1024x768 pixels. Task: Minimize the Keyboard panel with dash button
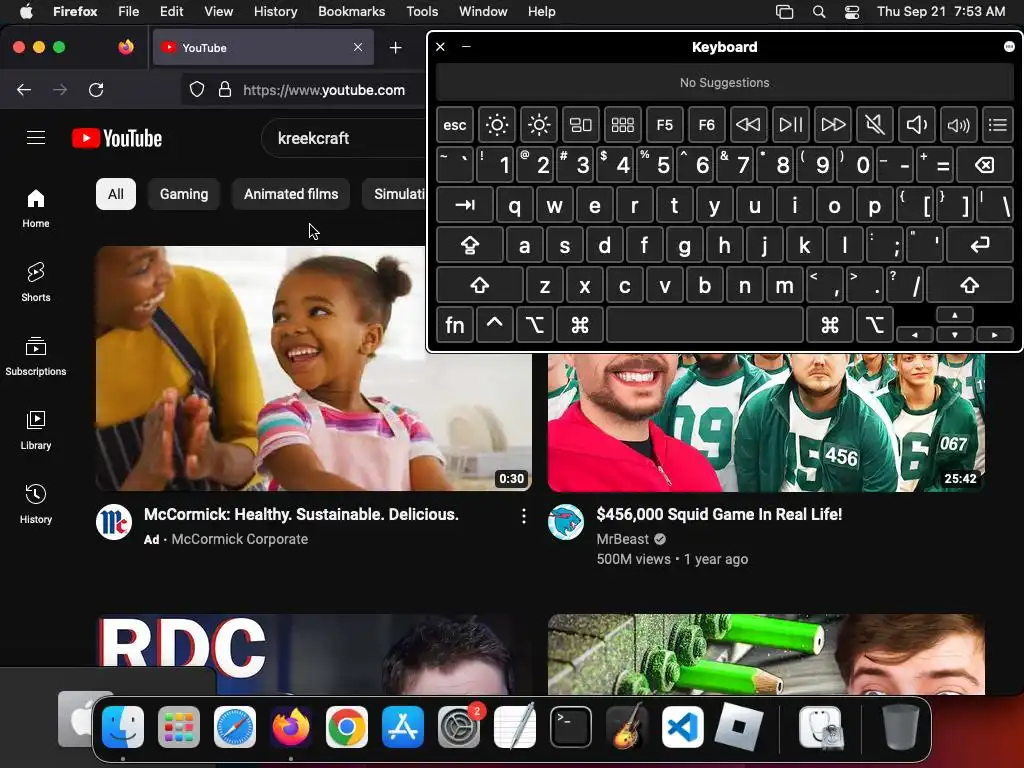466,46
